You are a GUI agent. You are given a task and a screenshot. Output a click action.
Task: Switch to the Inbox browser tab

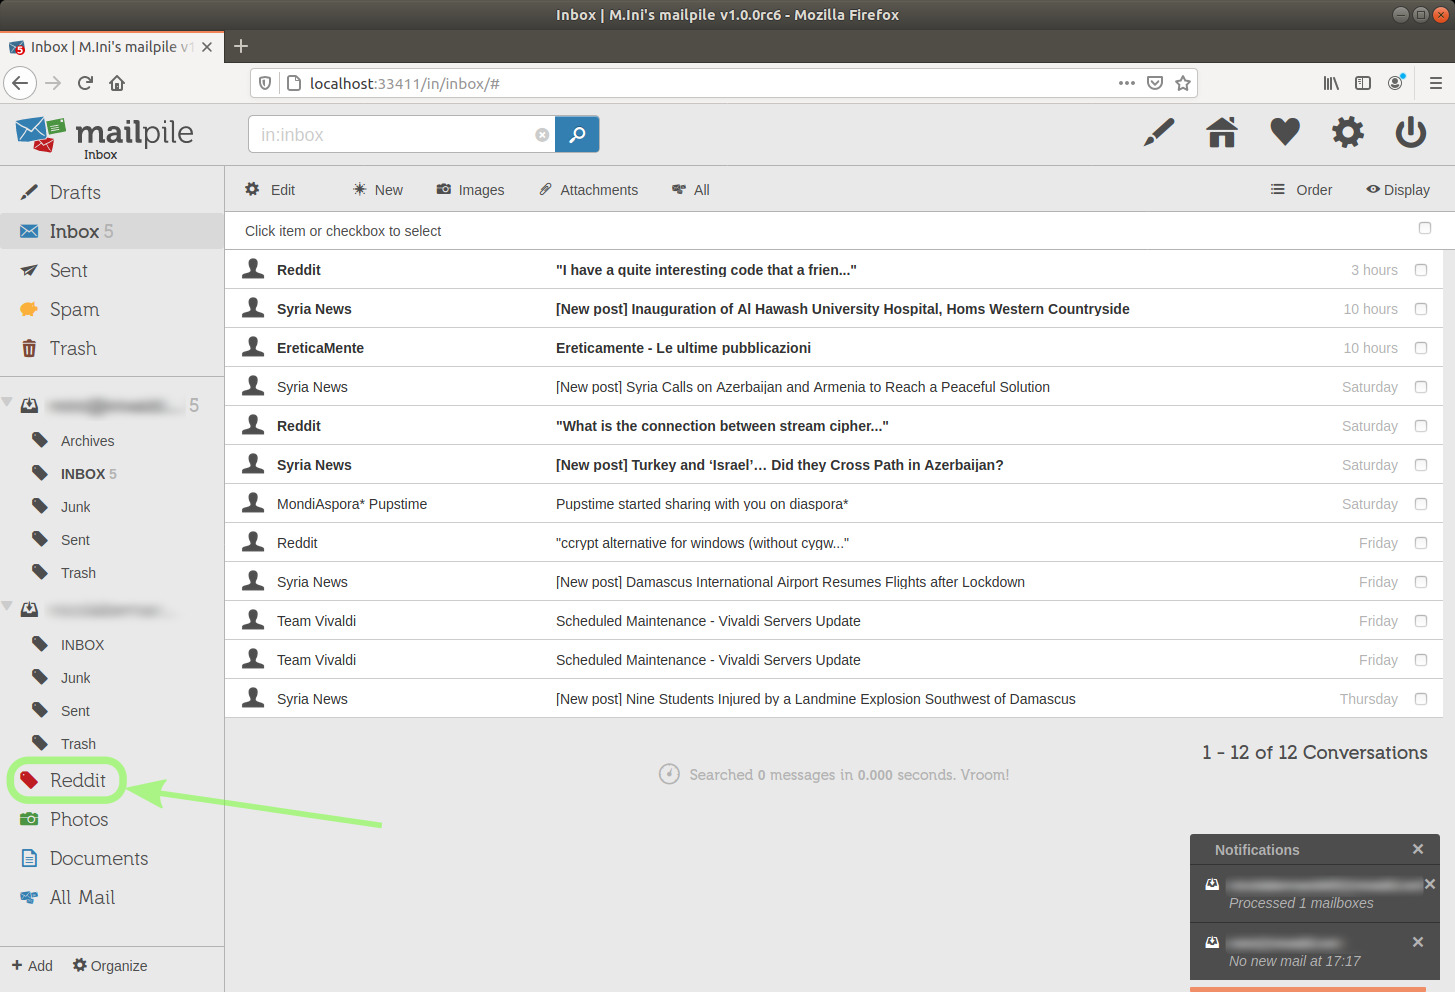[x=110, y=47]
